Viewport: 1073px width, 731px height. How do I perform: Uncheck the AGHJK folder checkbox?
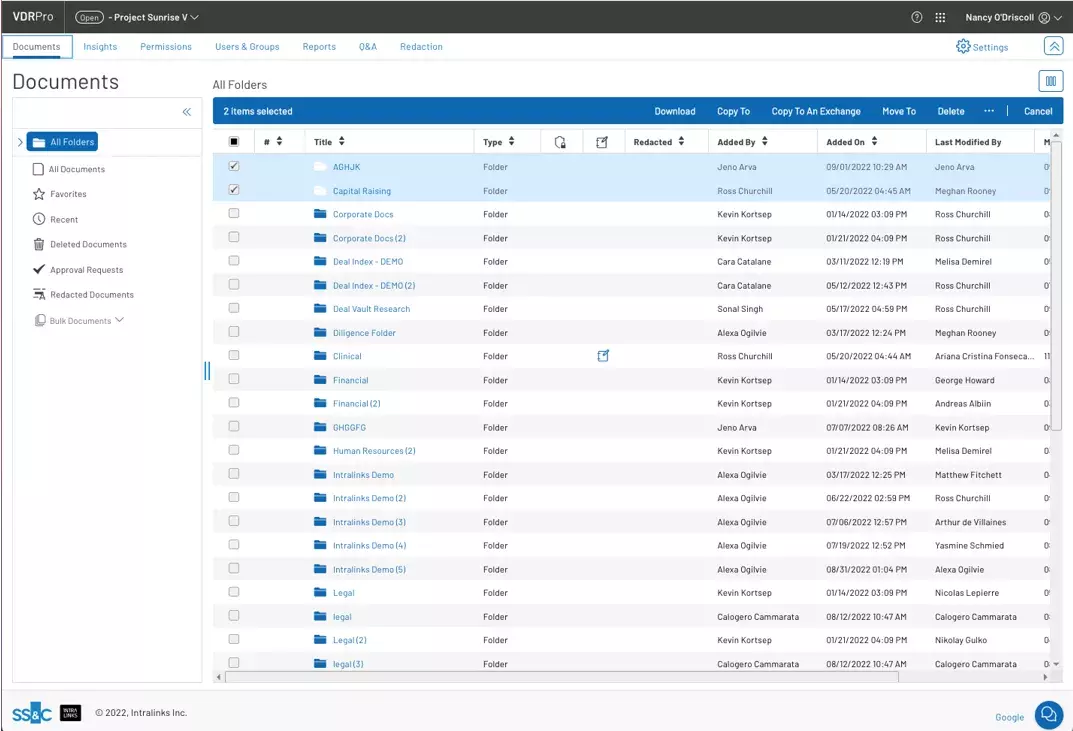pyautogui.click(x=234, y=166)
